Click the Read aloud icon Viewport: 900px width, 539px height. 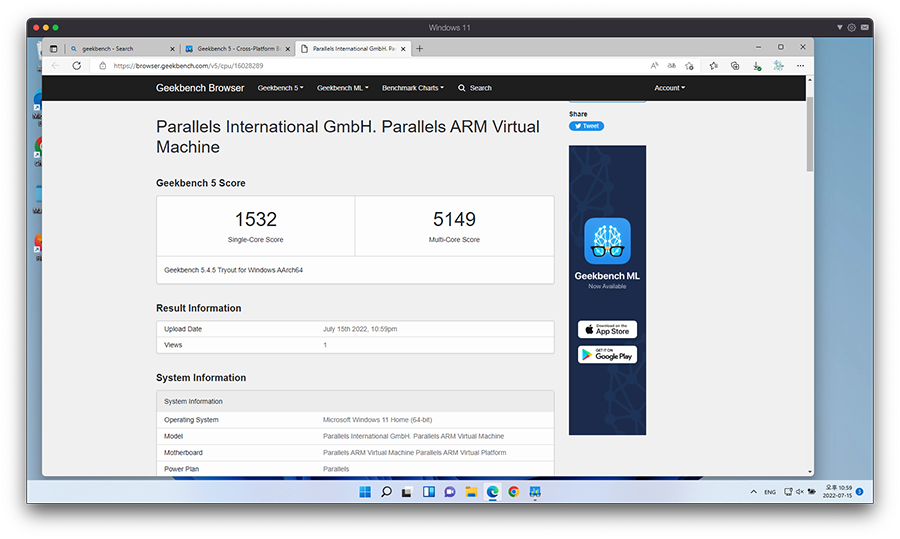654,66
